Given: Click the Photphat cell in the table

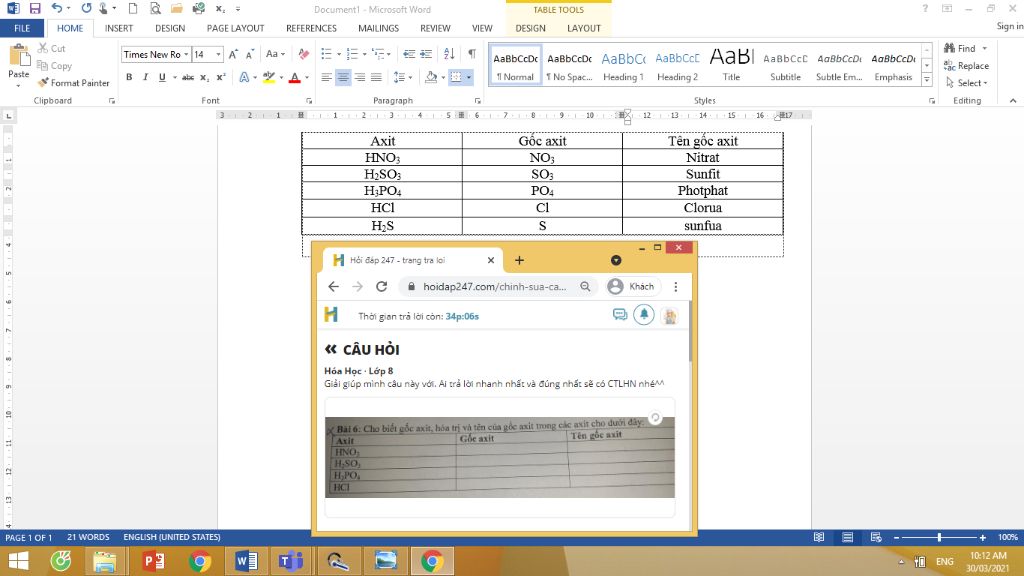Looking at the screenshot, I should 703,191.
